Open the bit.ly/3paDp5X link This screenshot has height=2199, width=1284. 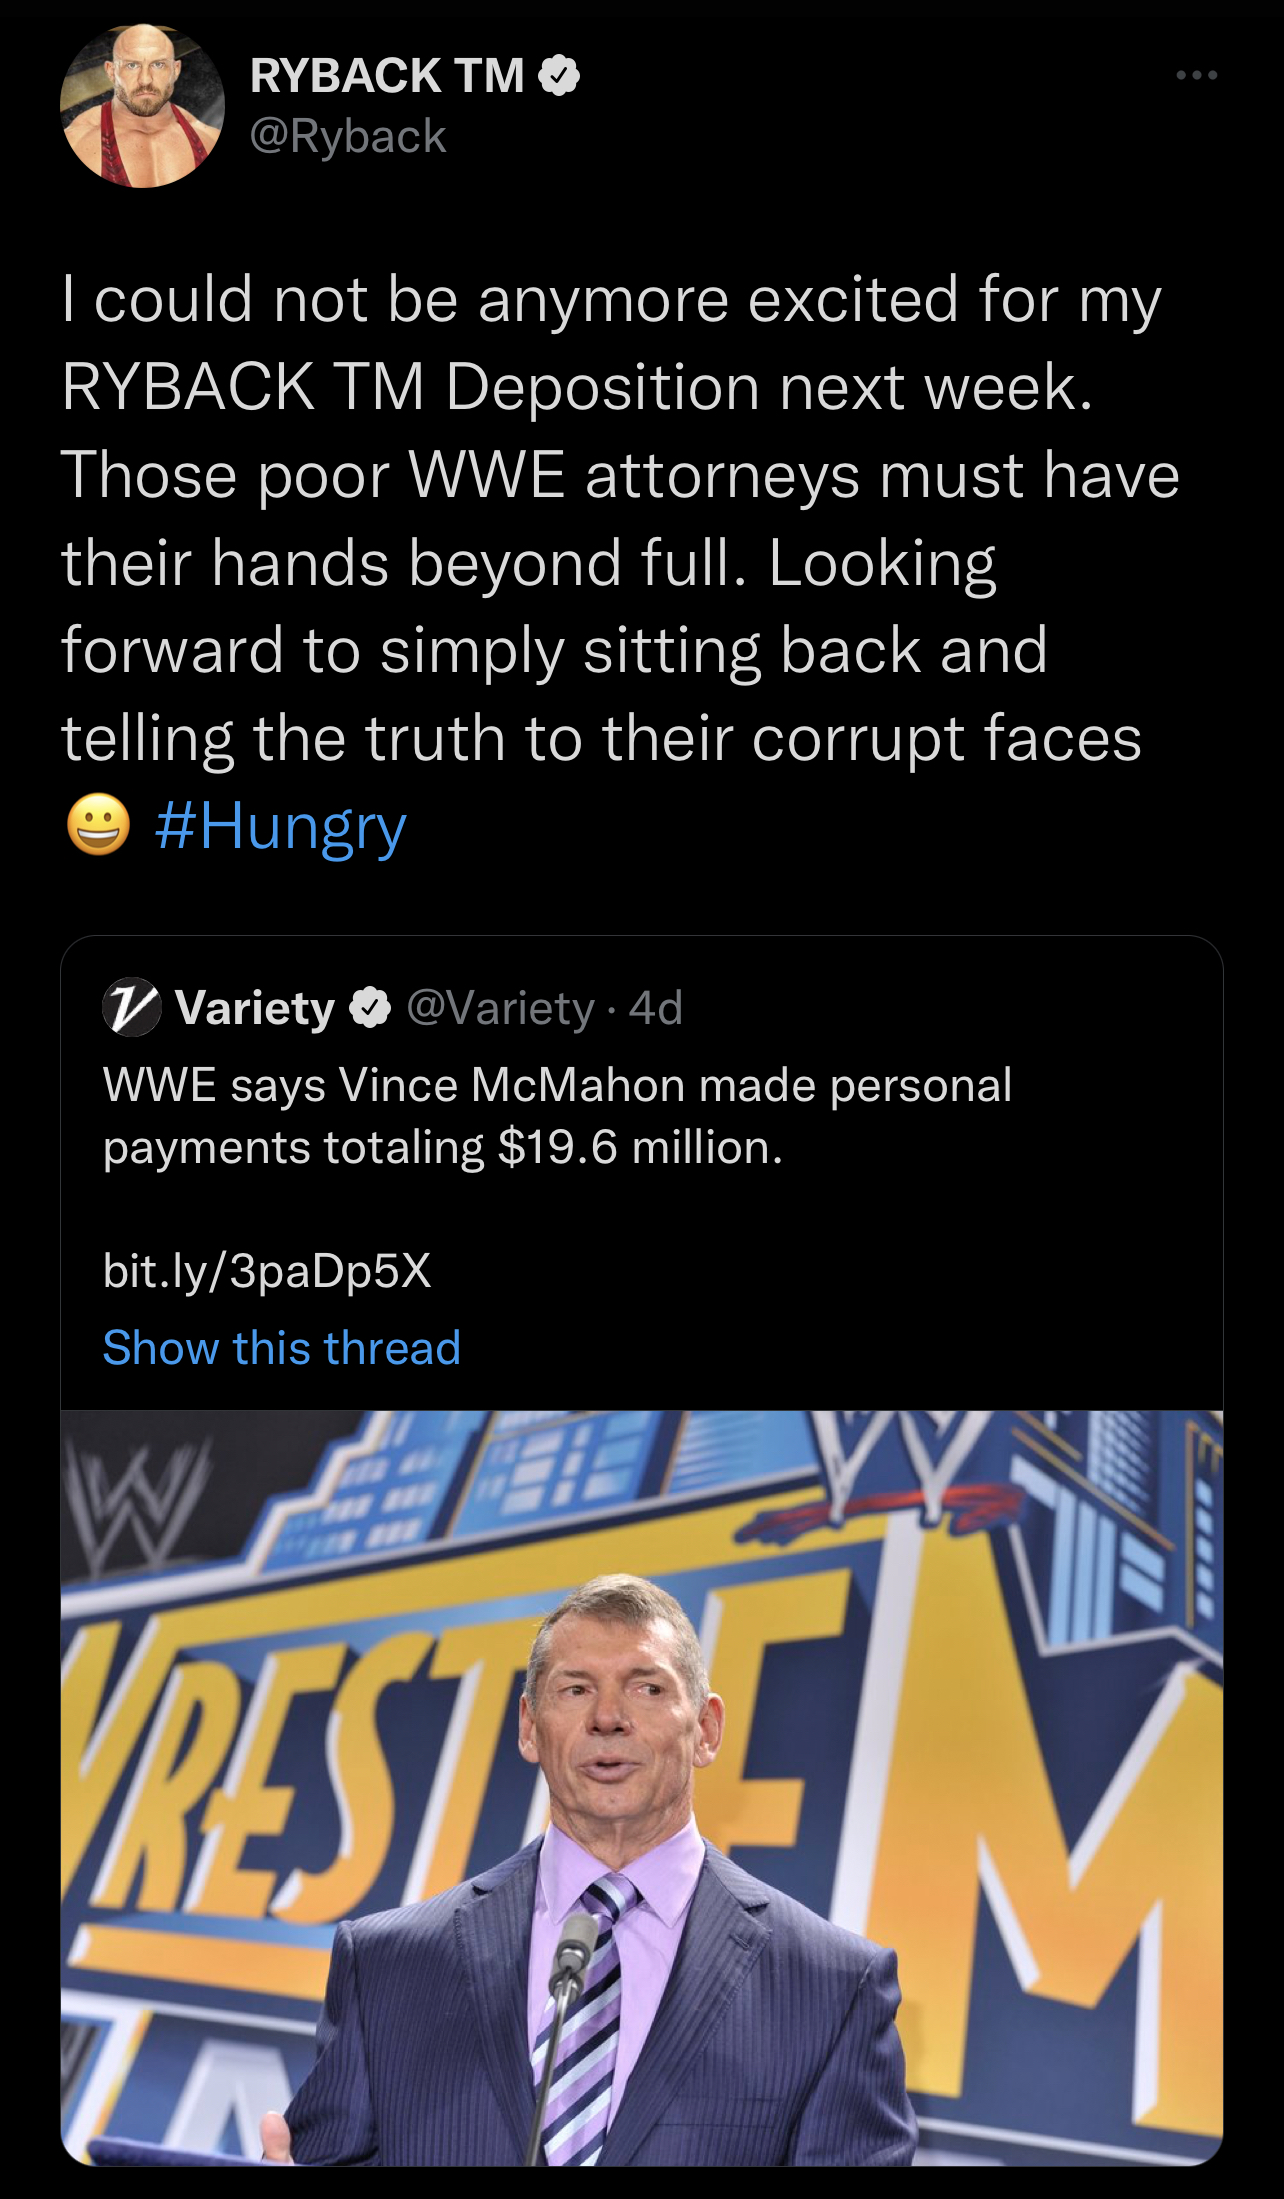pyautogui.click(x=267, y=1271)
